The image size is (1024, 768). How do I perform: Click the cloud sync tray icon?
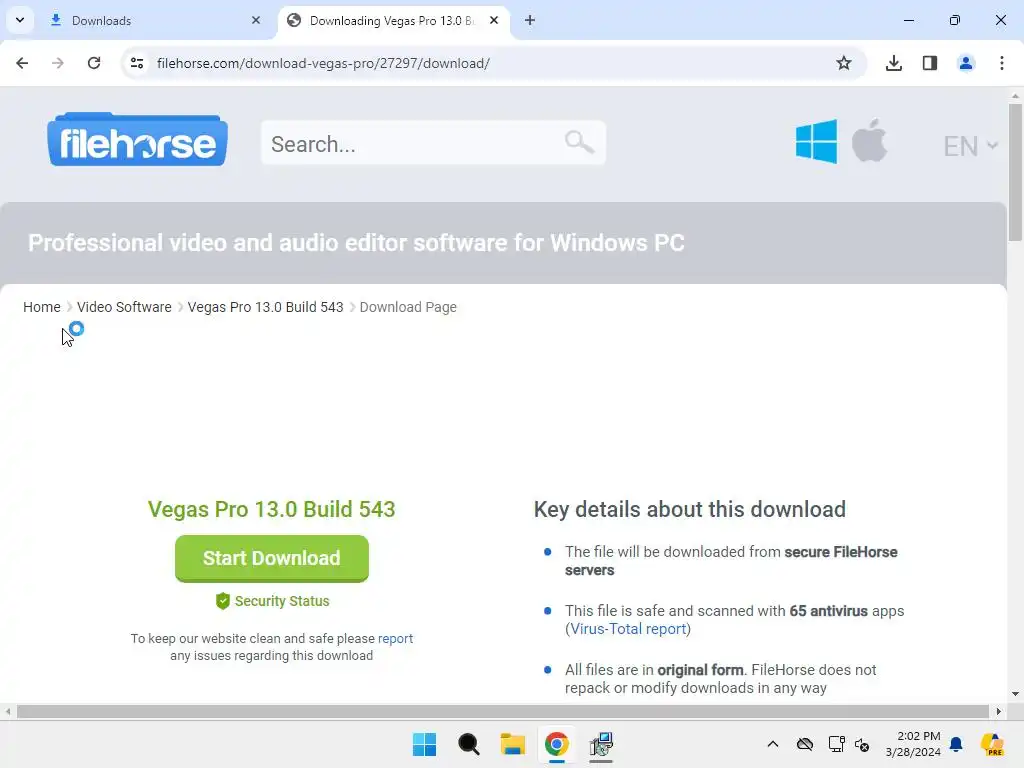(x=805, y=744)
